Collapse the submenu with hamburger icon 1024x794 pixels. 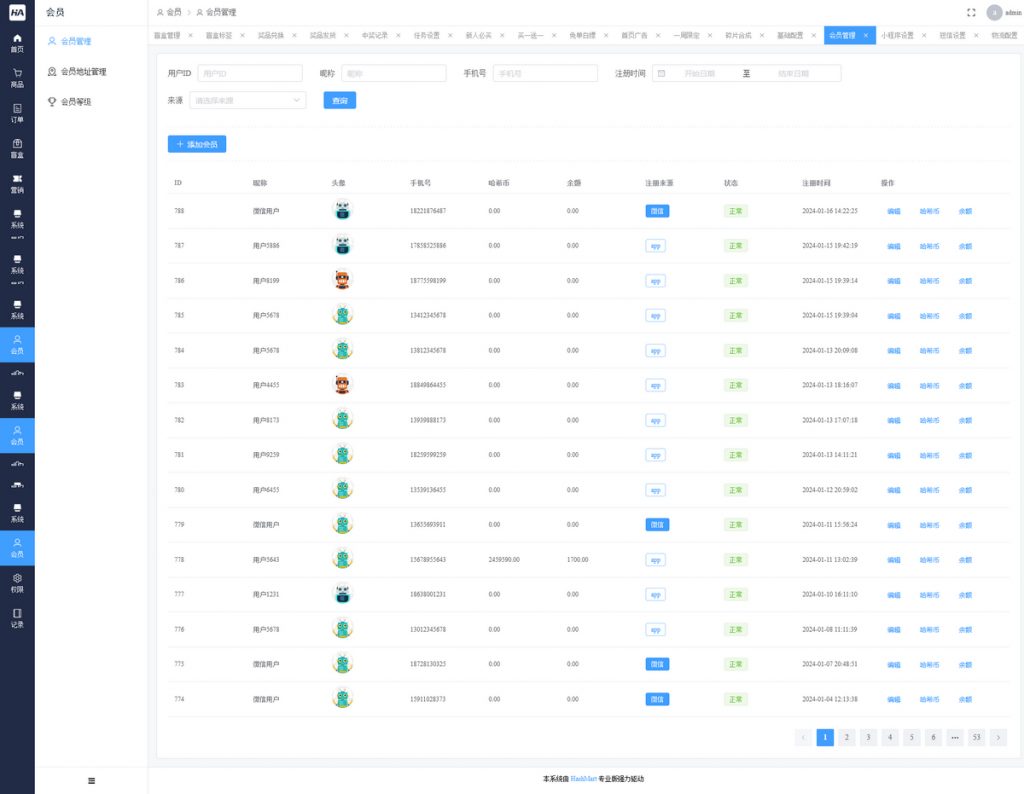pyautogui.click(x=91, y=780)
